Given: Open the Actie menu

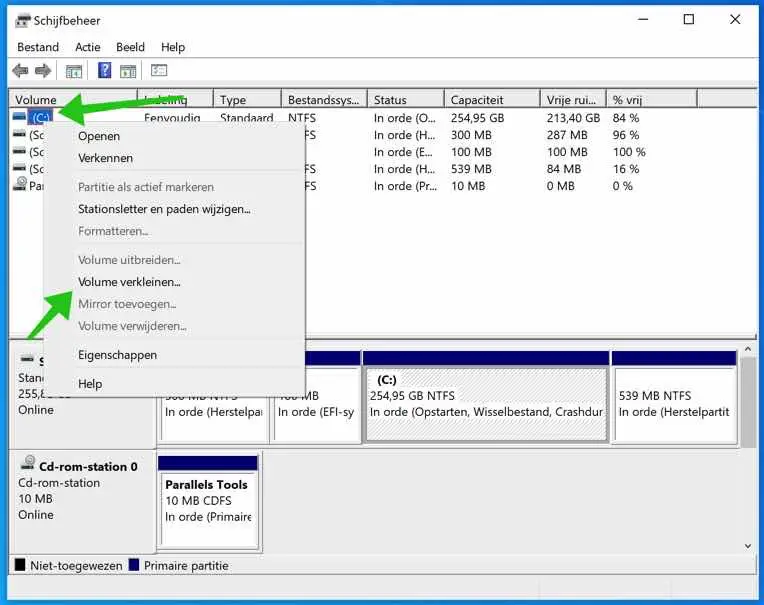Looking at the screenshot, I should [x=88, y=47].
